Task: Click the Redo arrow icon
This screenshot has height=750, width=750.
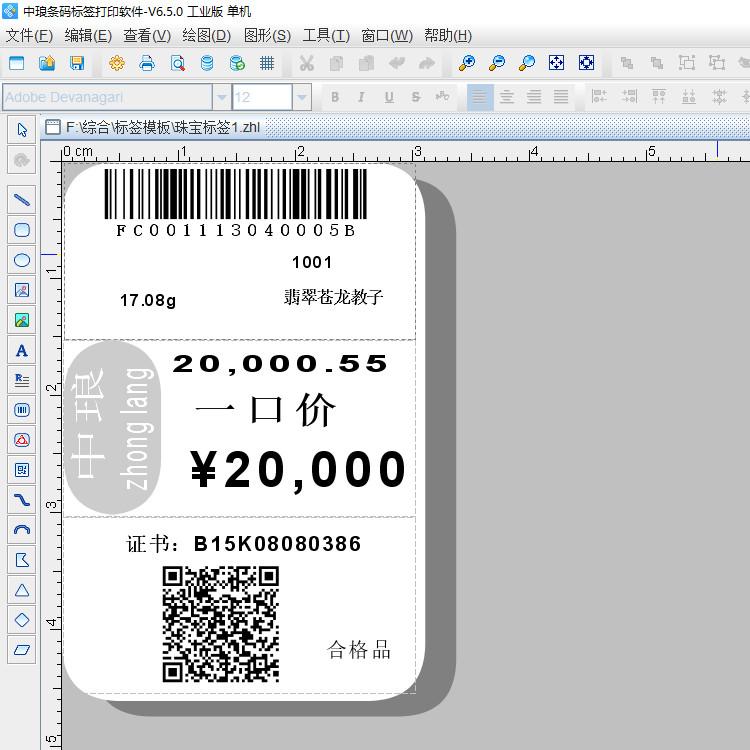Action: pyautogui.click(x=427, y=63)
